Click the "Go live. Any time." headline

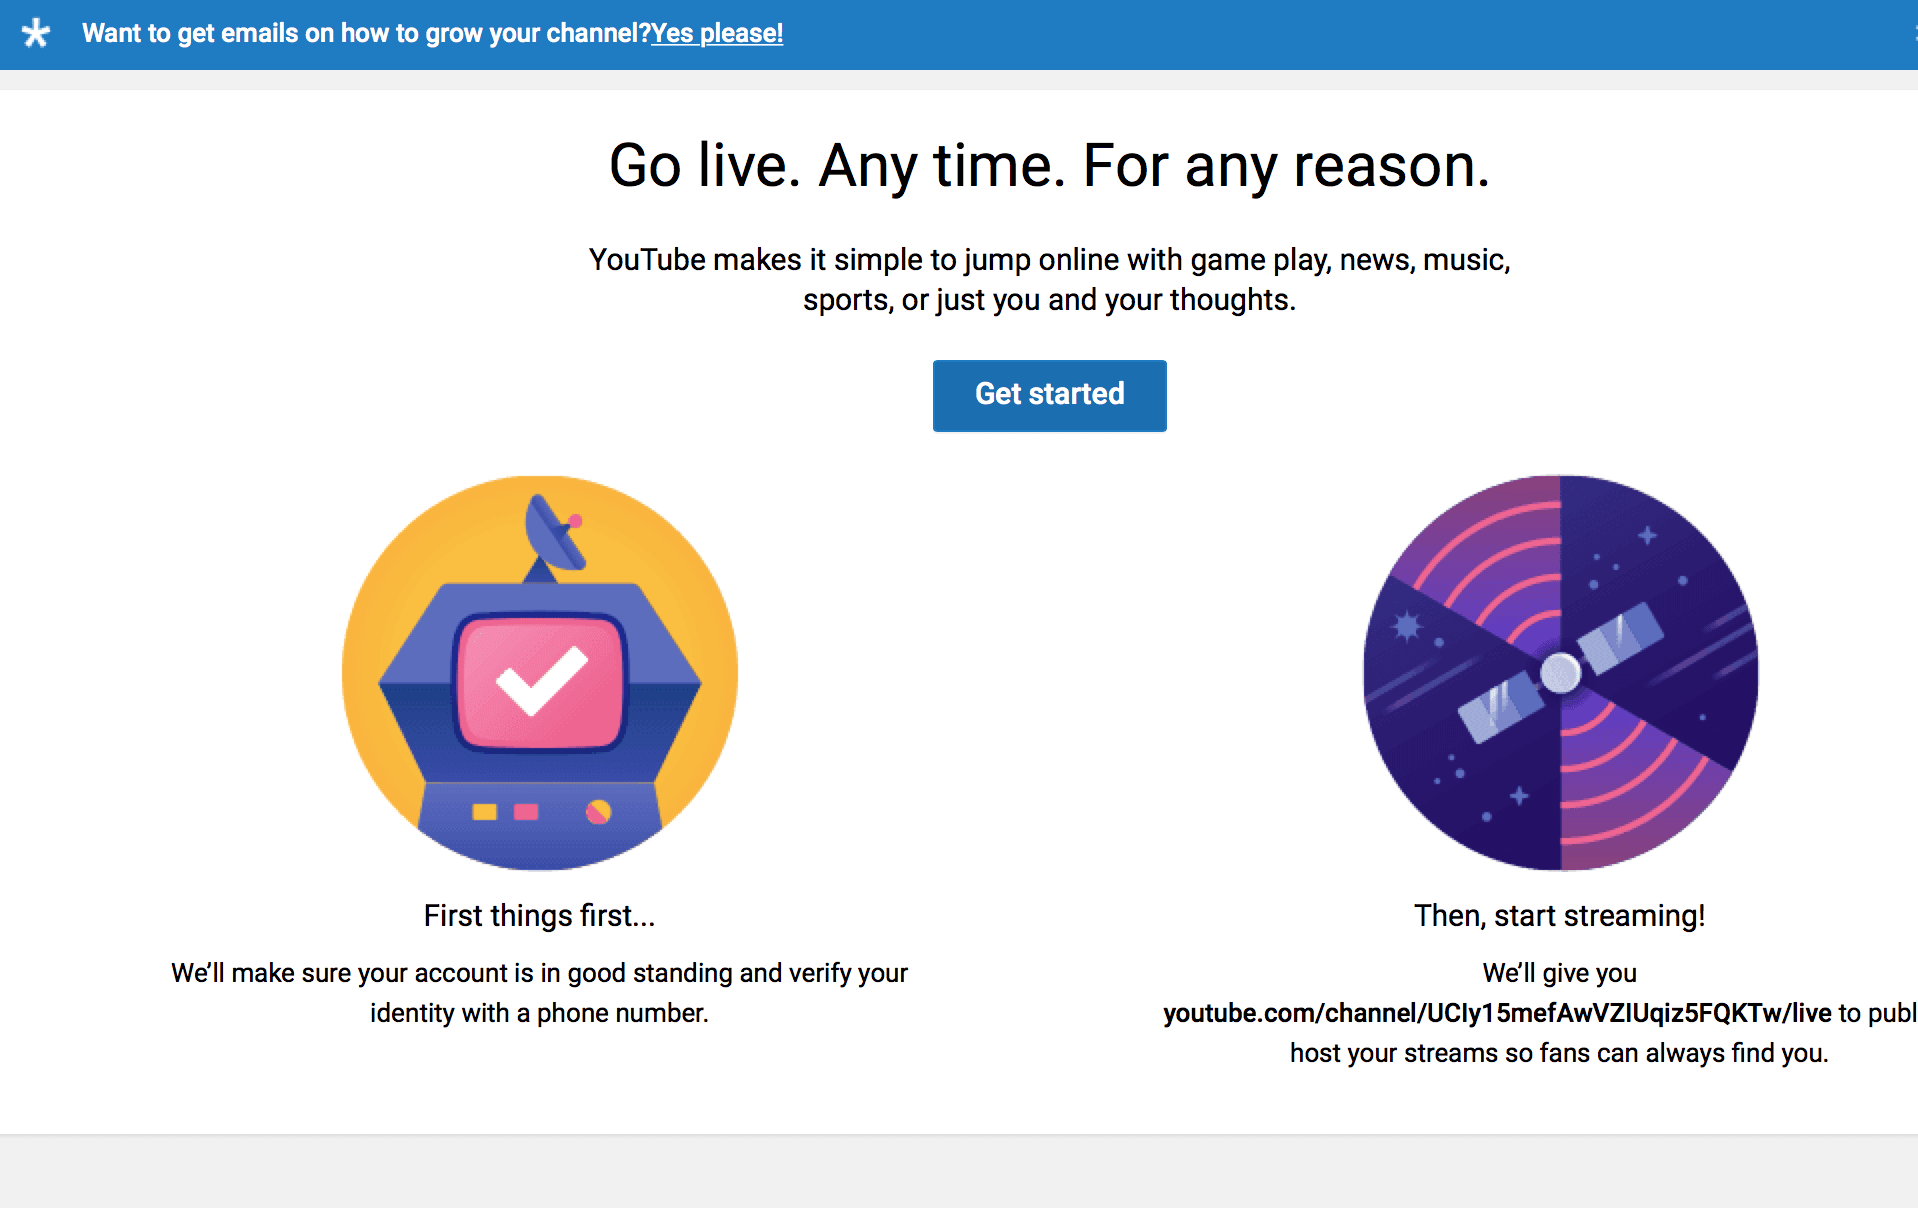1049,165
